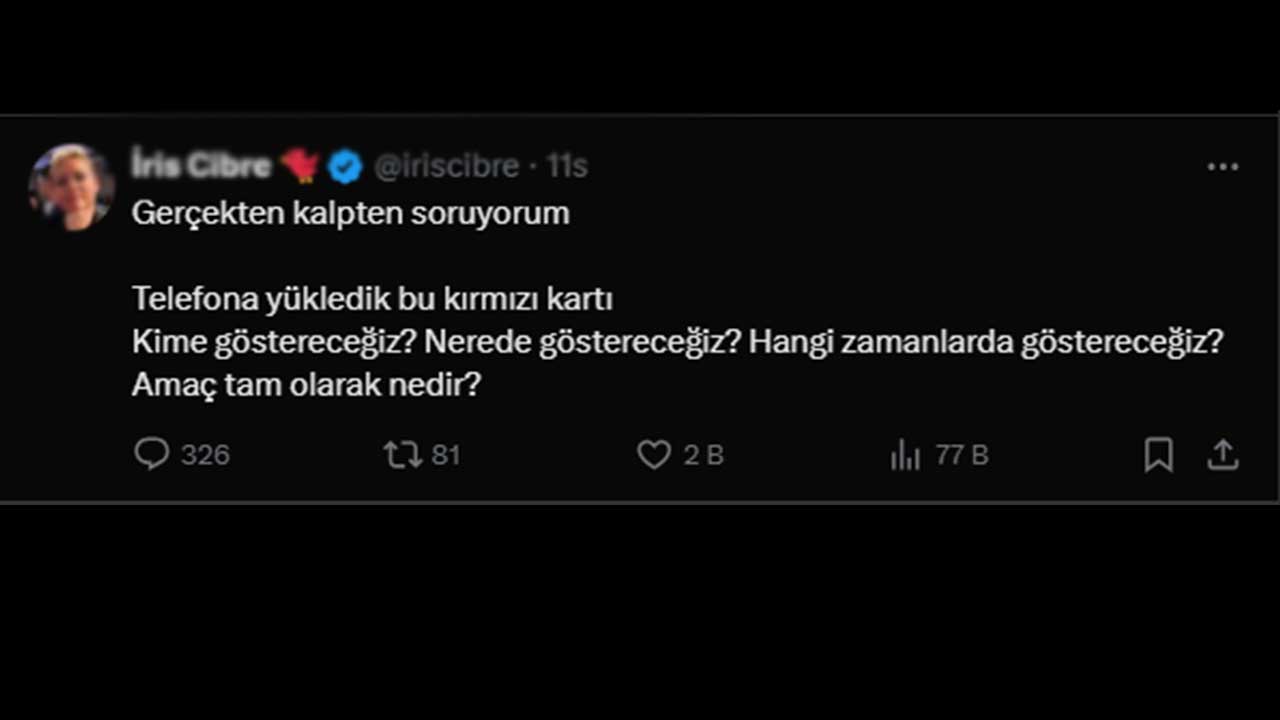Click the 77 B views count
1280x720 pixels.
[962, 456]
